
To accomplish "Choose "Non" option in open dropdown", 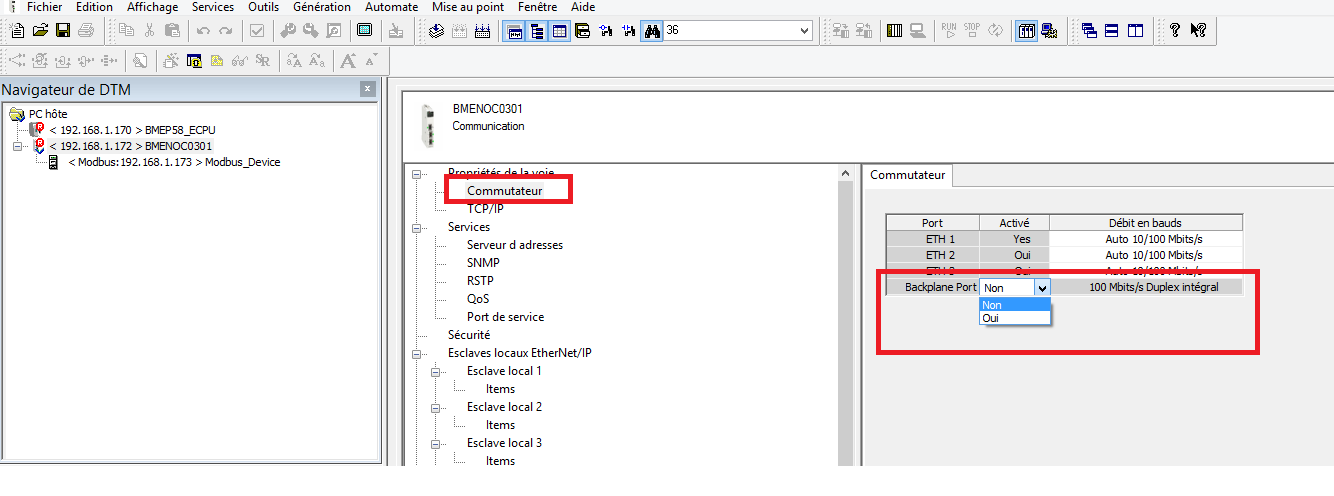I will [1014, 305].
